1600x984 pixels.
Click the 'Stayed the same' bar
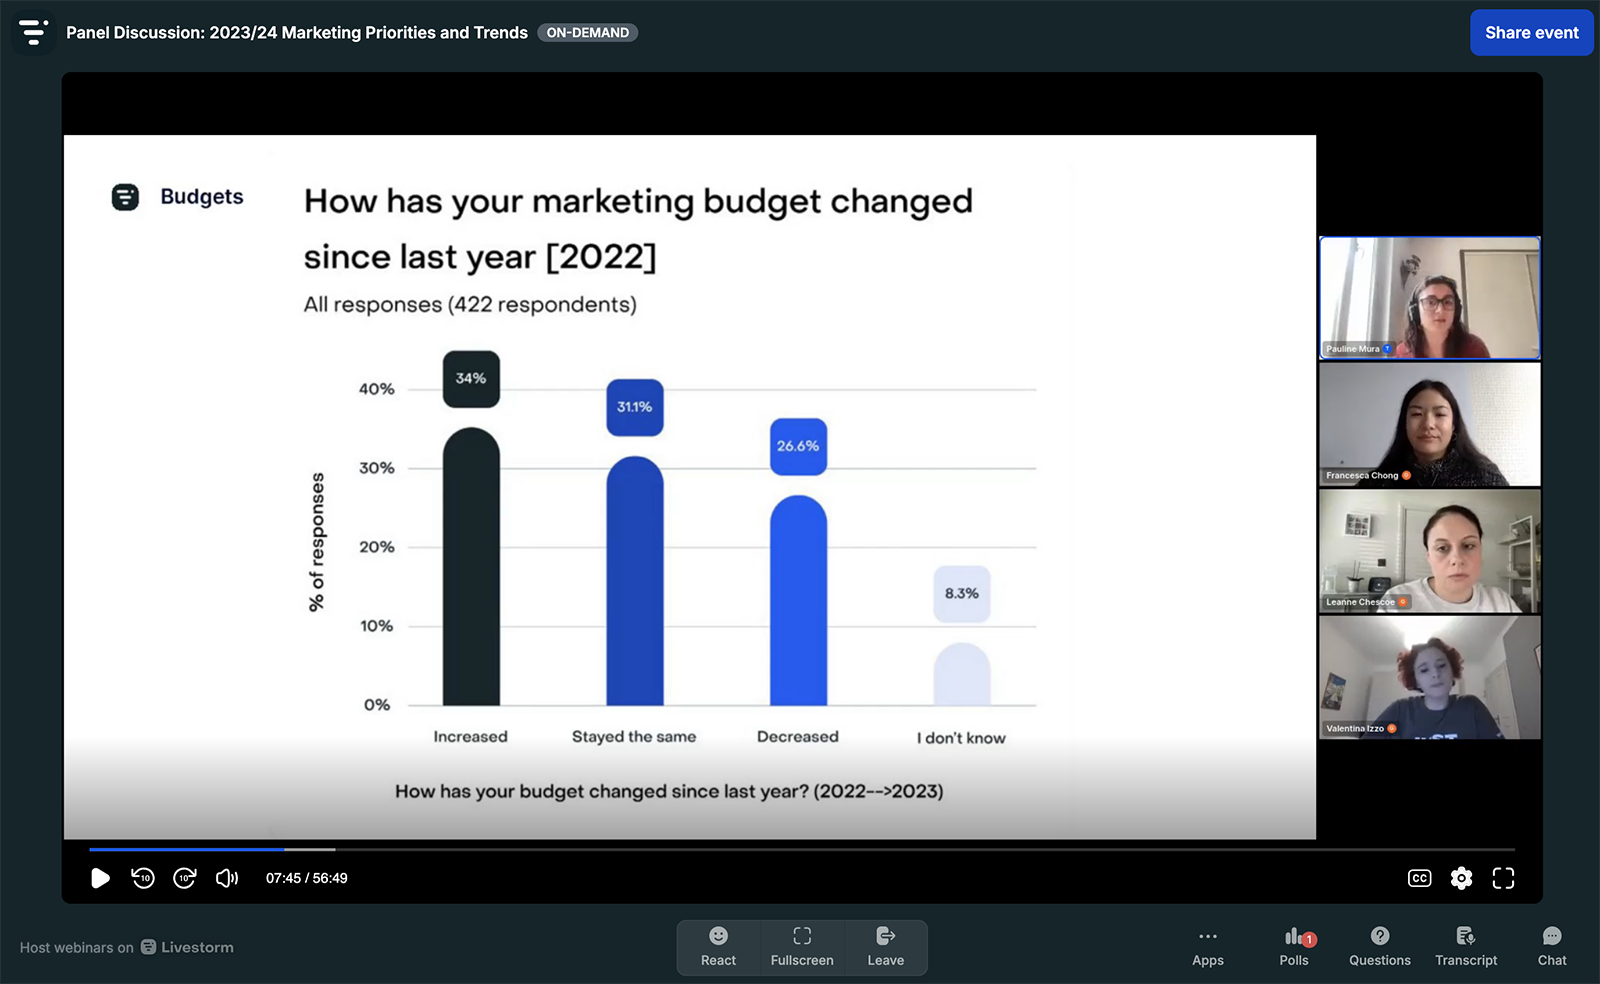tap(635, 581)
